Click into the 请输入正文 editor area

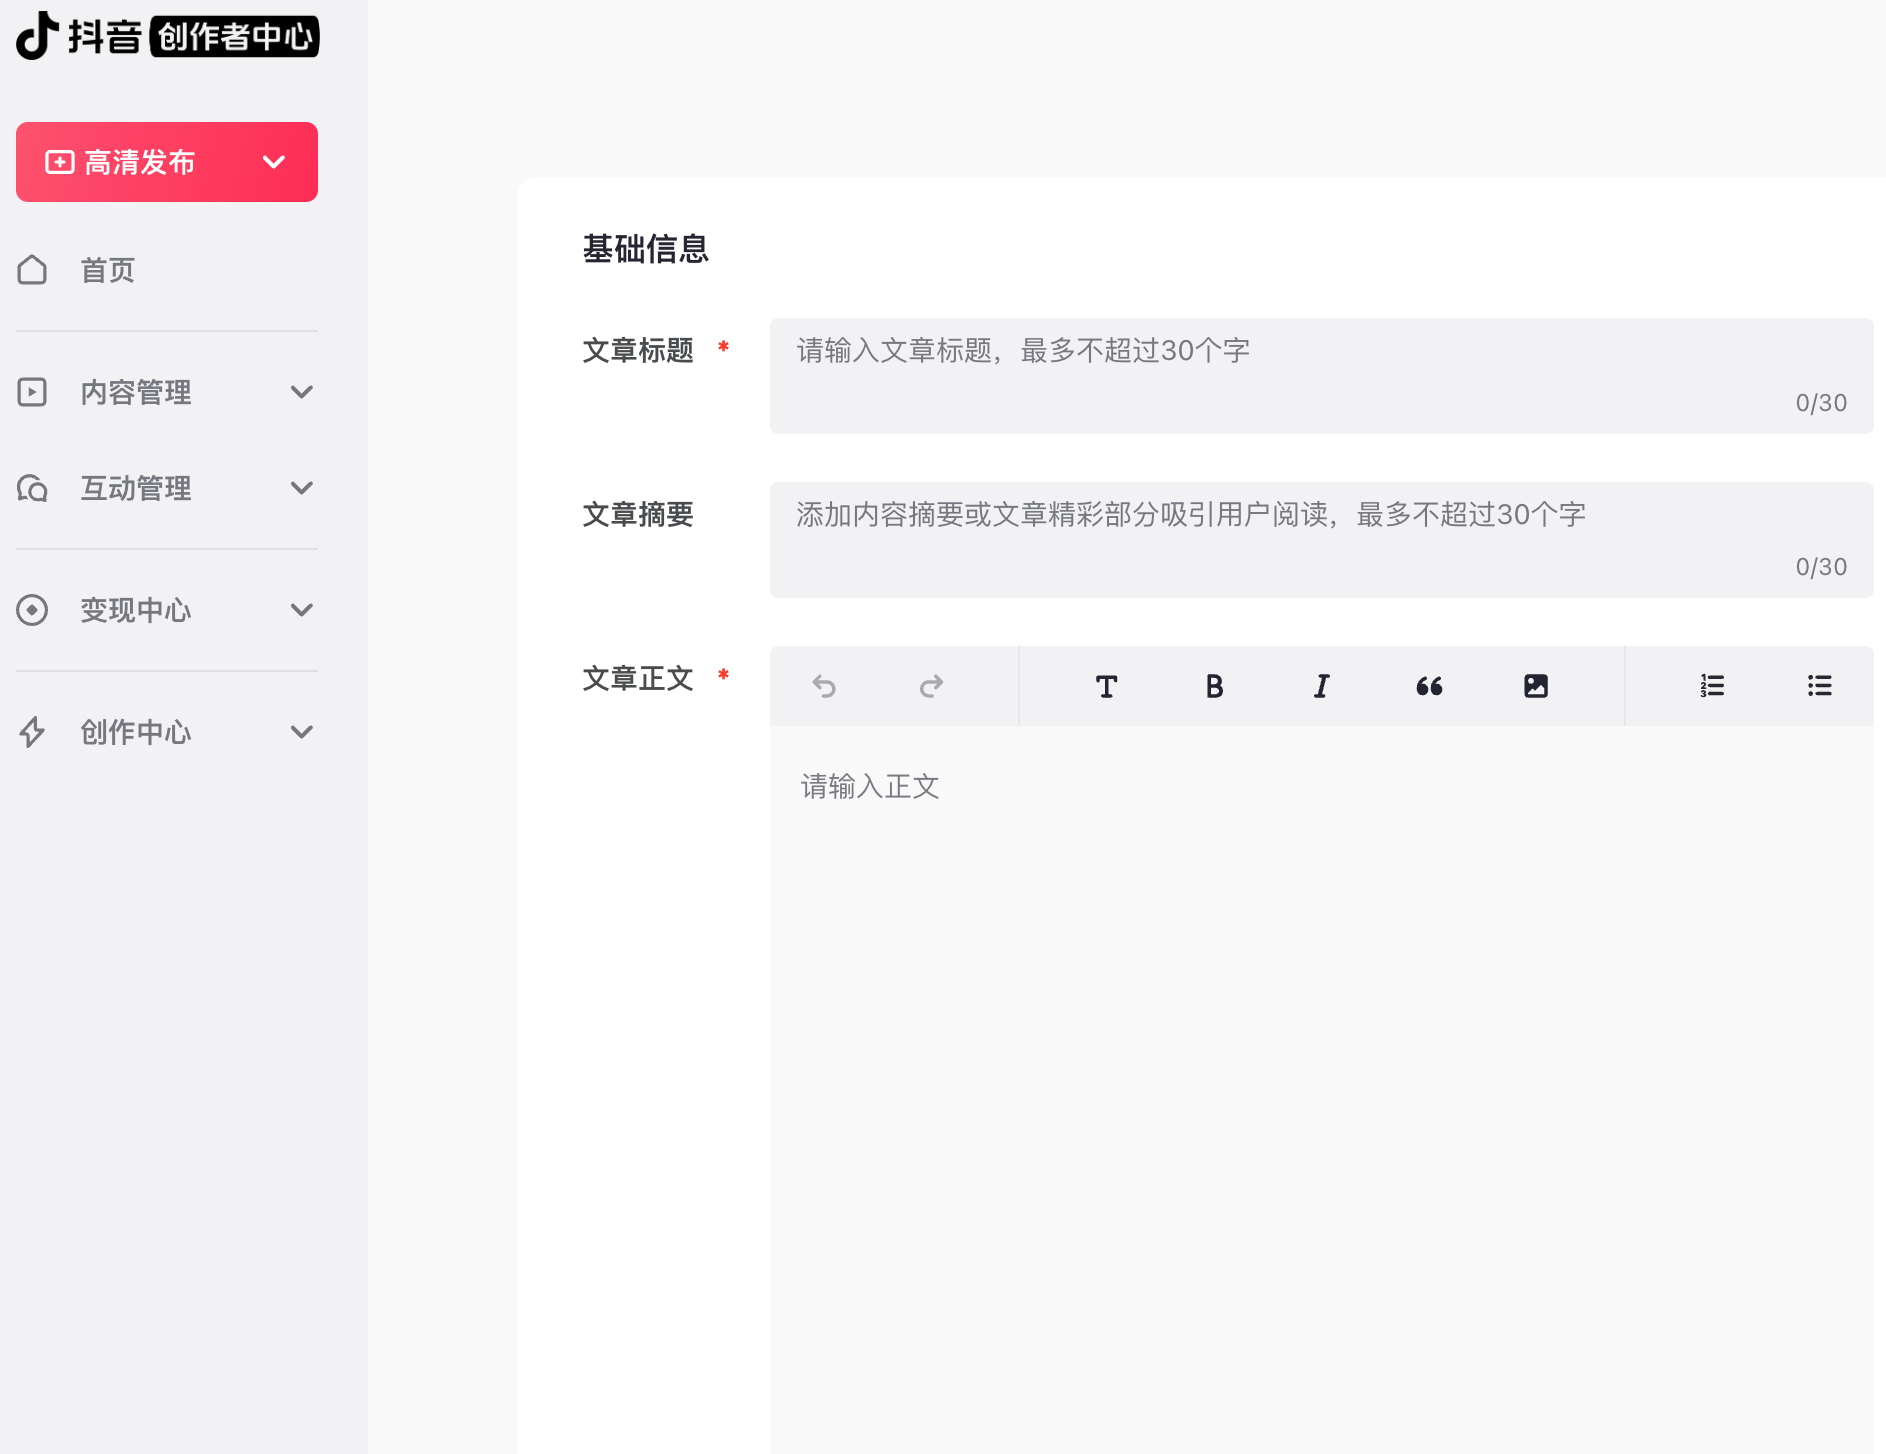1321,1090
